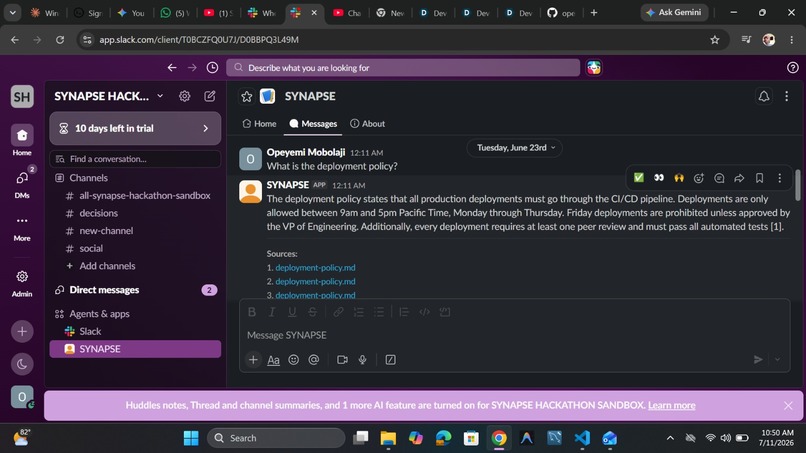Open Admin in the left rail

(22, 283)
